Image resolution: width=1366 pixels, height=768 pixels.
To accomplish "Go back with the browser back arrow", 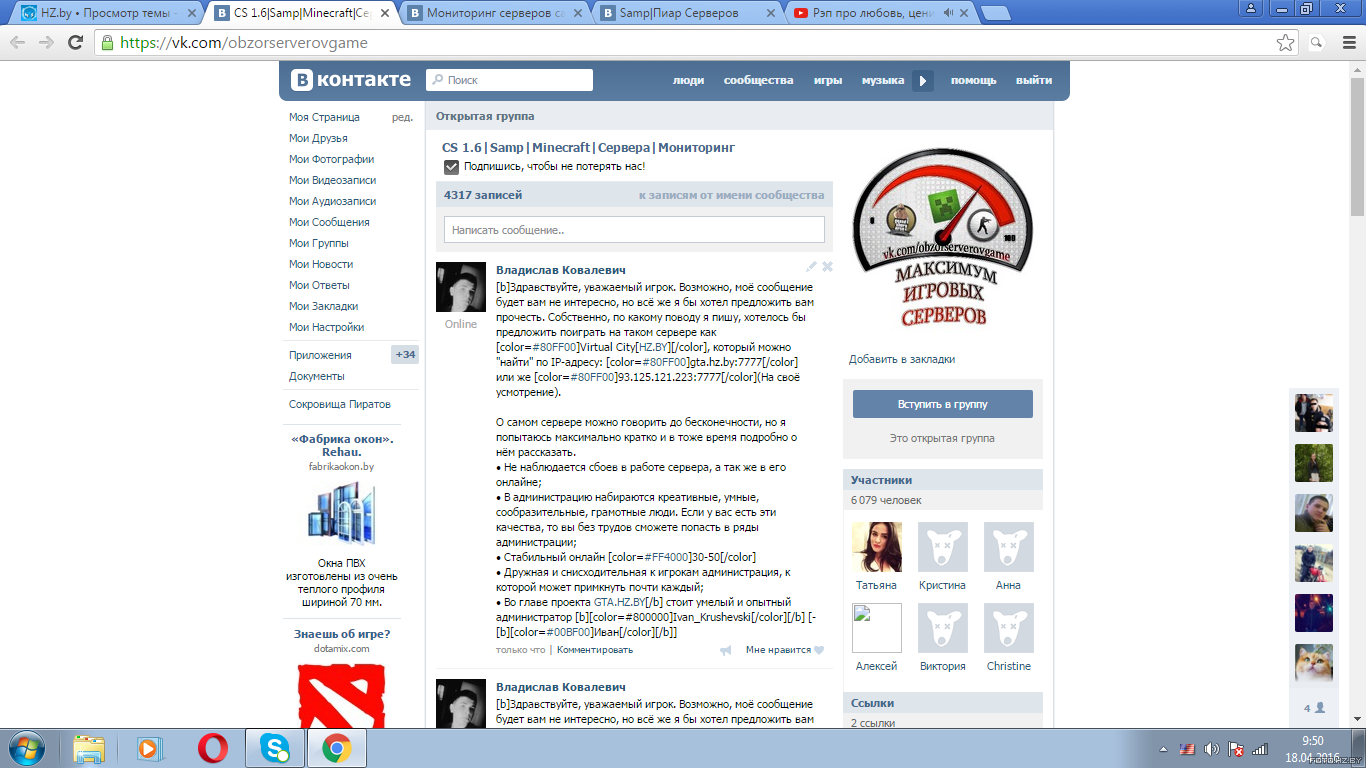I will 19,43.
